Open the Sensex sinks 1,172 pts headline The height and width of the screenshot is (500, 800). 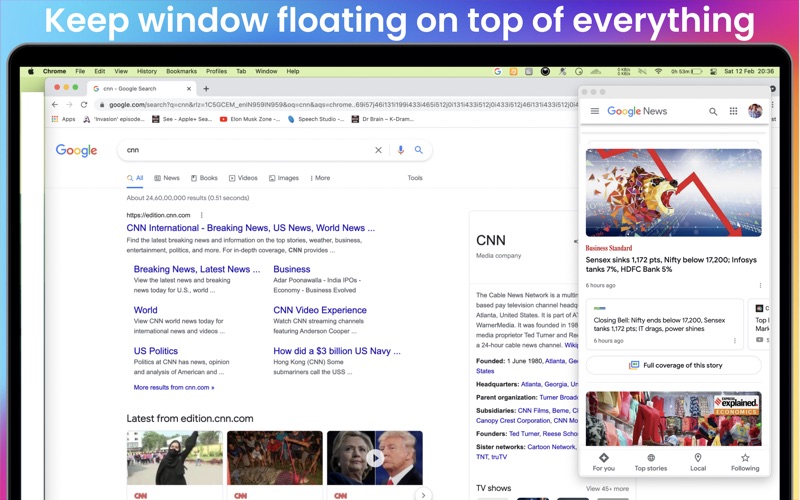click(671, 264)
